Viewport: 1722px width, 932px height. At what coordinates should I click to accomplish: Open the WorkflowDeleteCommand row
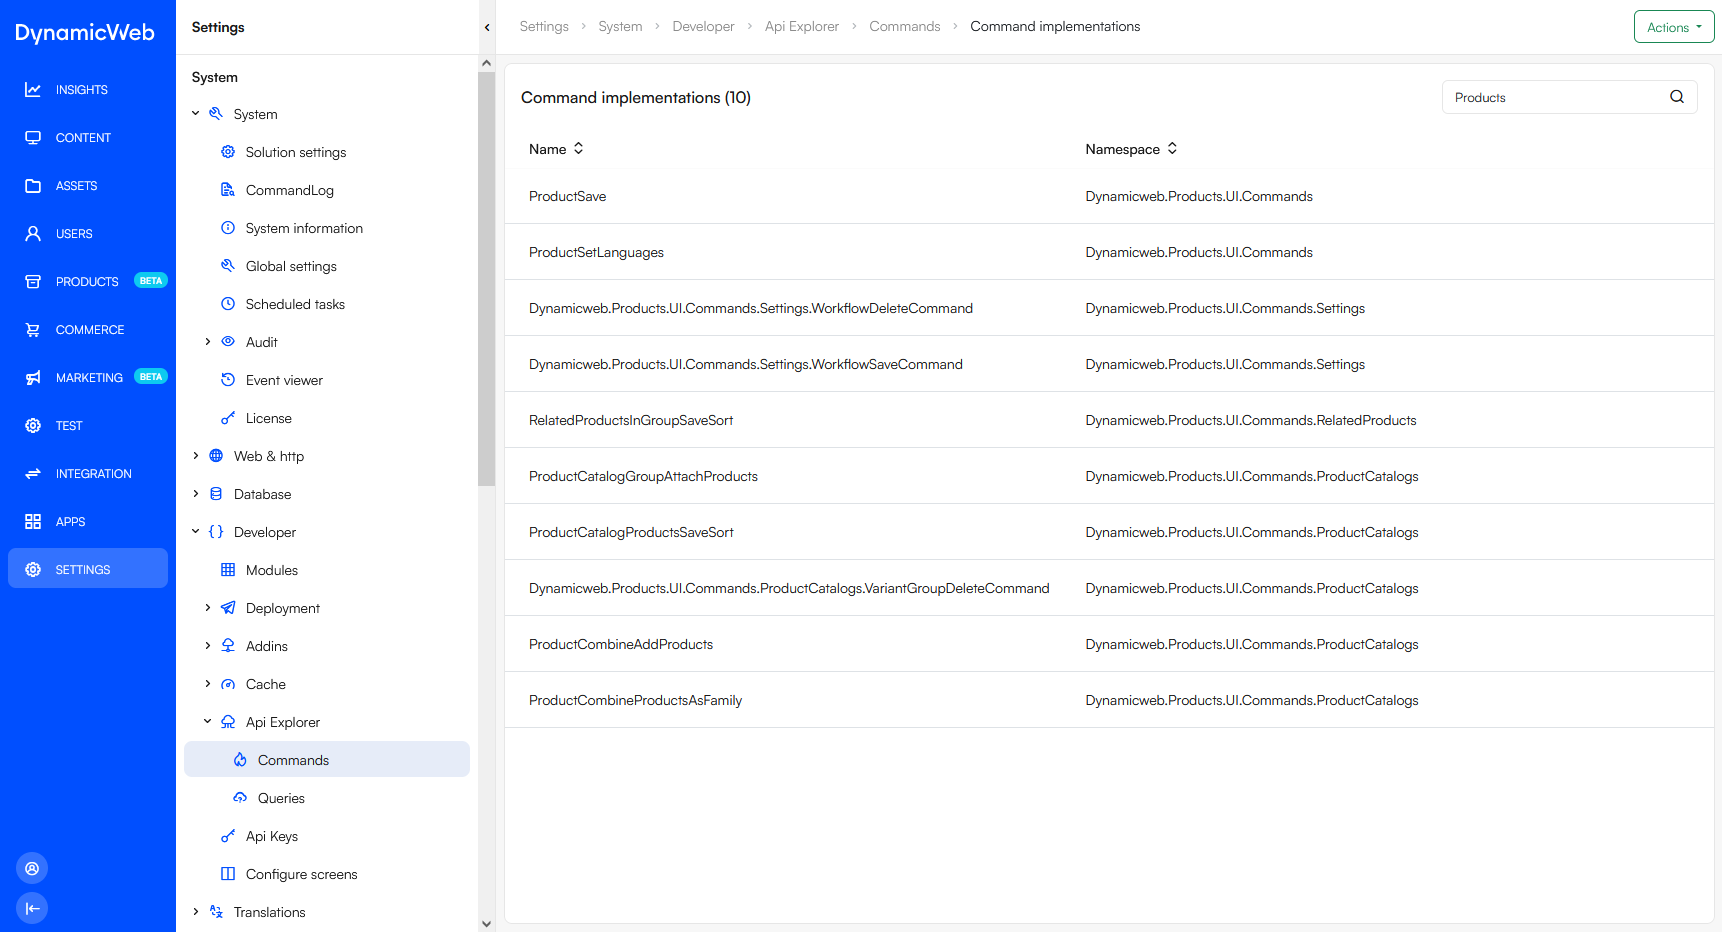(x=1109, y=308)
